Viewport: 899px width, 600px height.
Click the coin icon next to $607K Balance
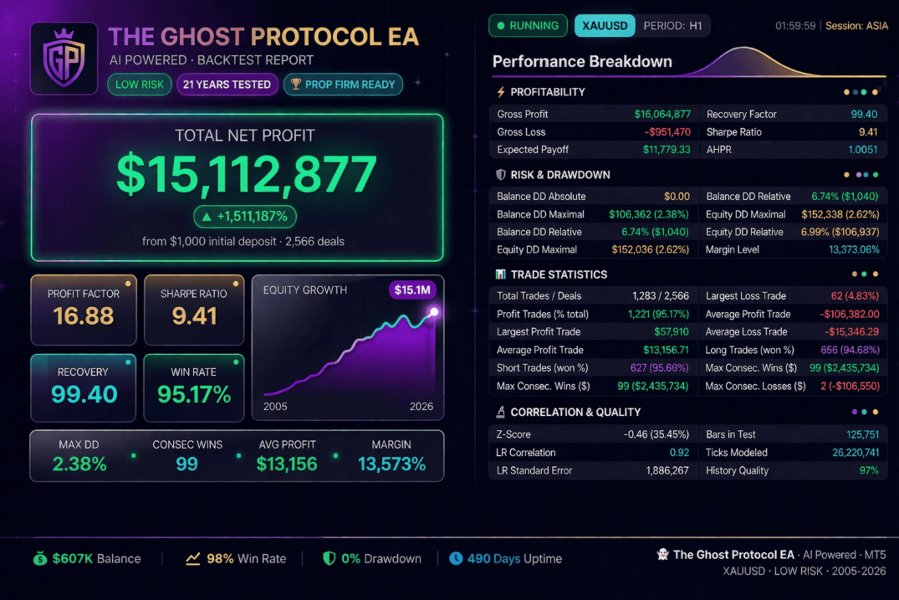(x=39, y=558)
